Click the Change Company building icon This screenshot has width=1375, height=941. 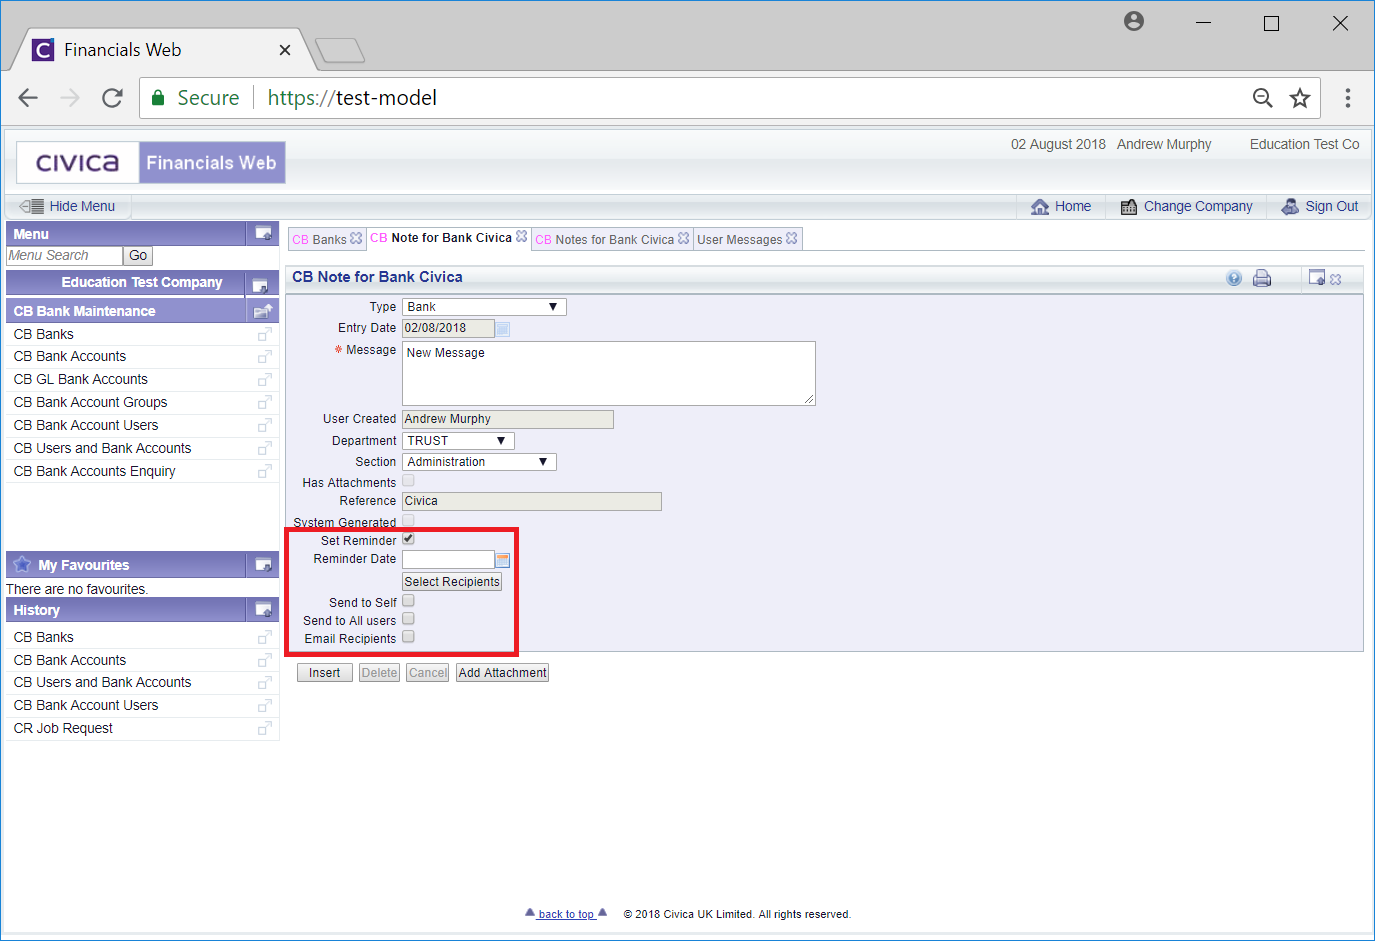[1129, 207]
